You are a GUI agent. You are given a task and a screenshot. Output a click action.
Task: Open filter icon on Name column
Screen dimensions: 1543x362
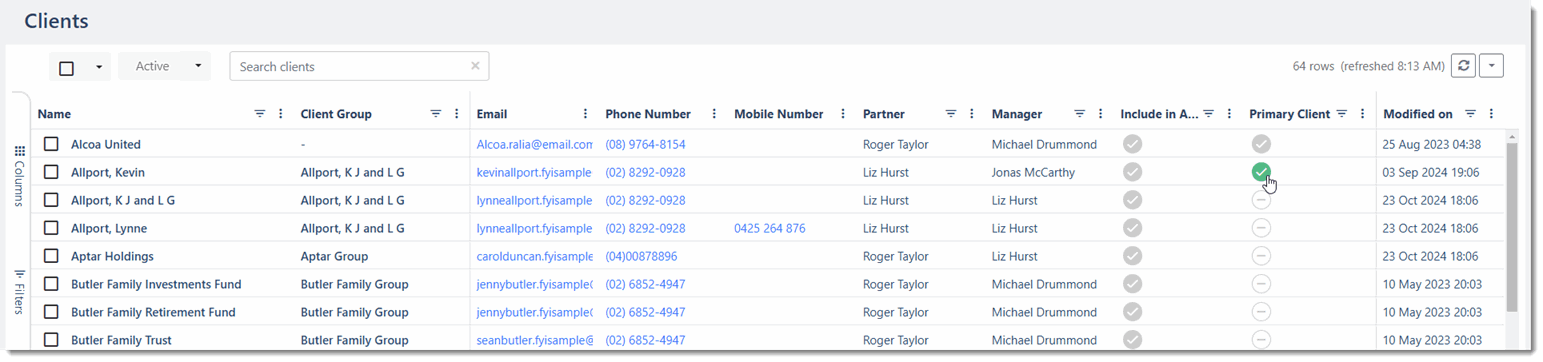point(260,114)
